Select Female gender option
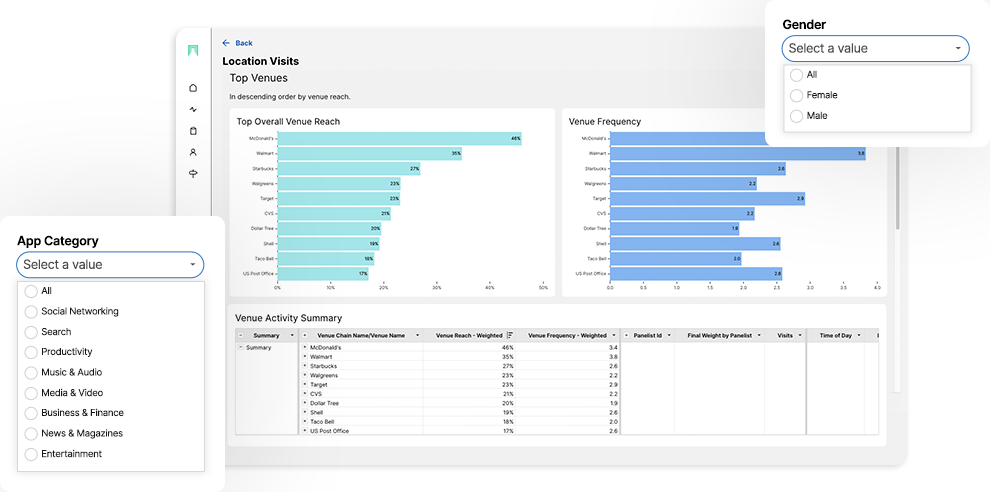This screenshot has width=990, height=492. [796, 95]
